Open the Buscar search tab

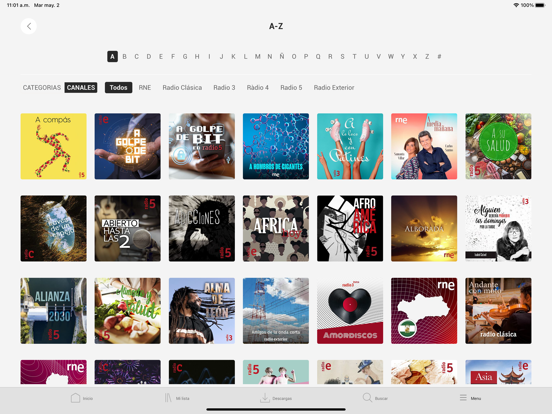coord(375,398)
